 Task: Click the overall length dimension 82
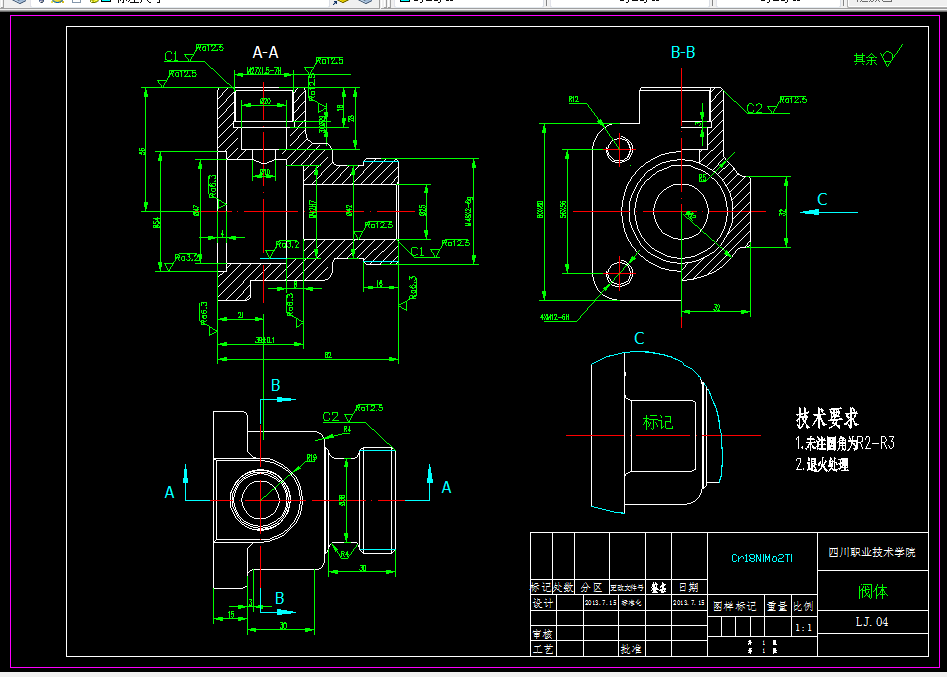328,355
